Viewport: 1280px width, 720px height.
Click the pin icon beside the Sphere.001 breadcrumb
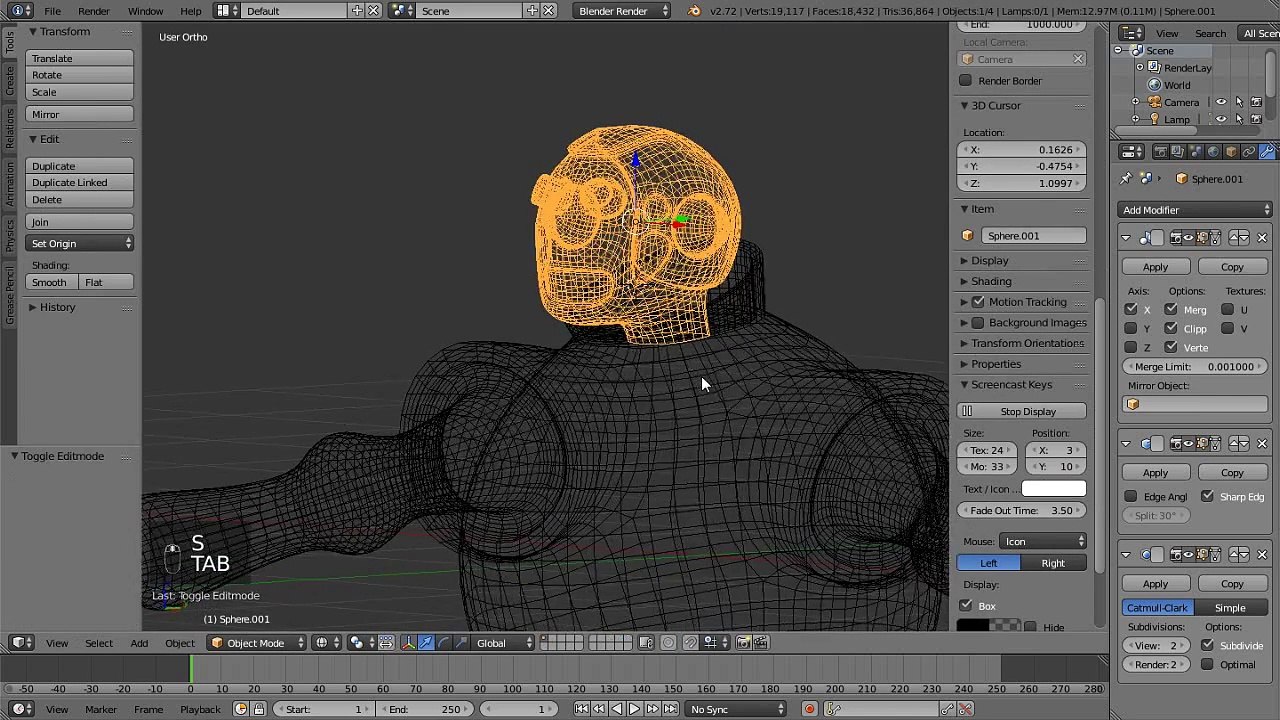tap(1127, 179)
